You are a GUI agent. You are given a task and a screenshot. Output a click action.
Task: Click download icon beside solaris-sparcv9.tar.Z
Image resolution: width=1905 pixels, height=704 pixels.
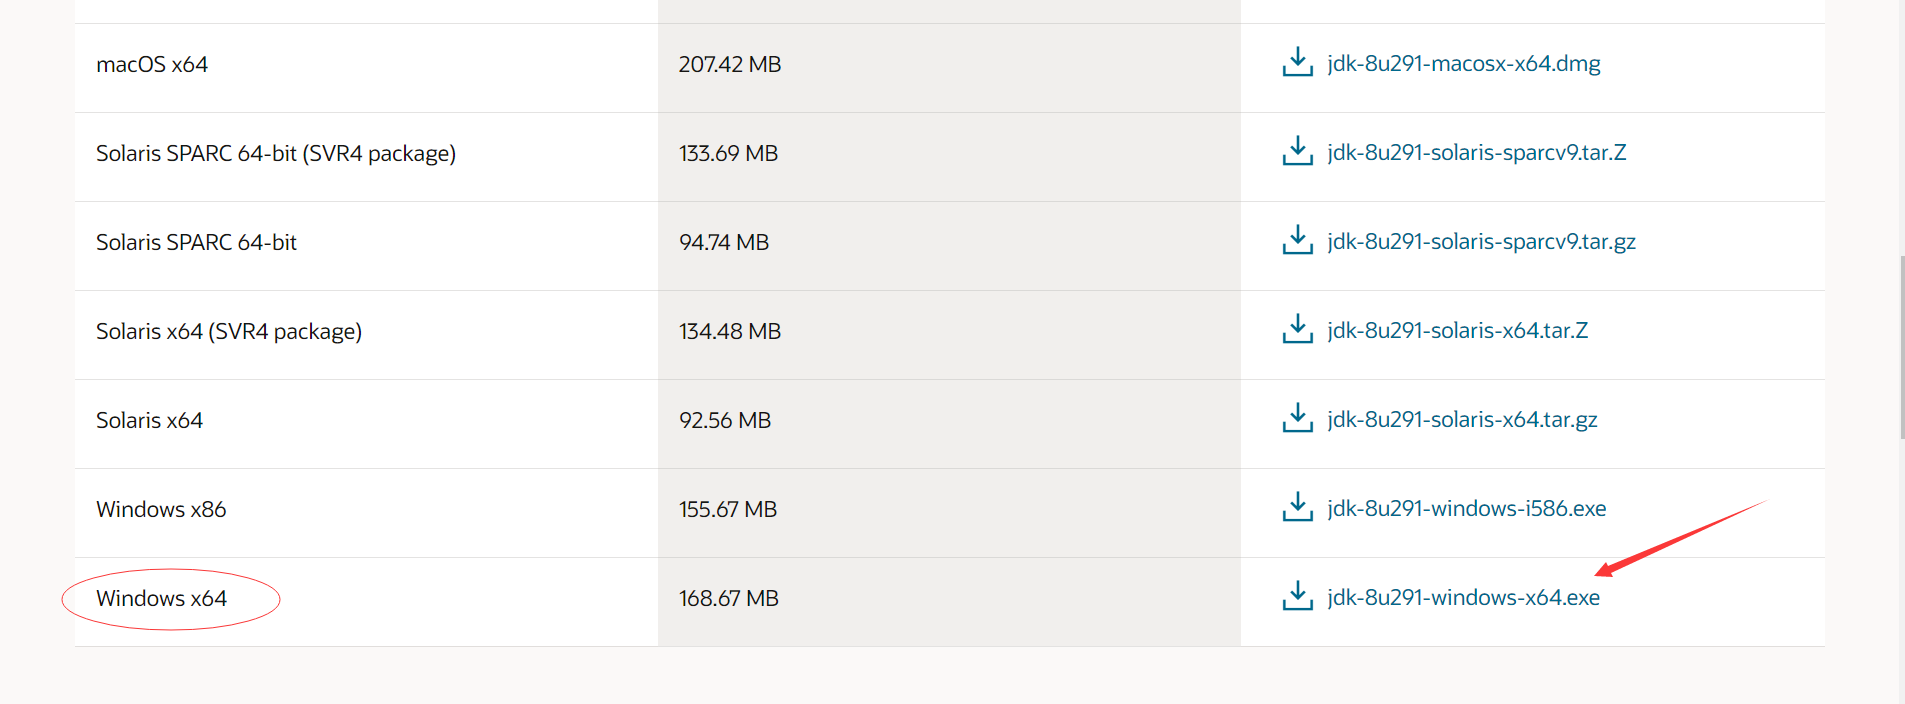pyautogui.click(x=1297, y=151)
